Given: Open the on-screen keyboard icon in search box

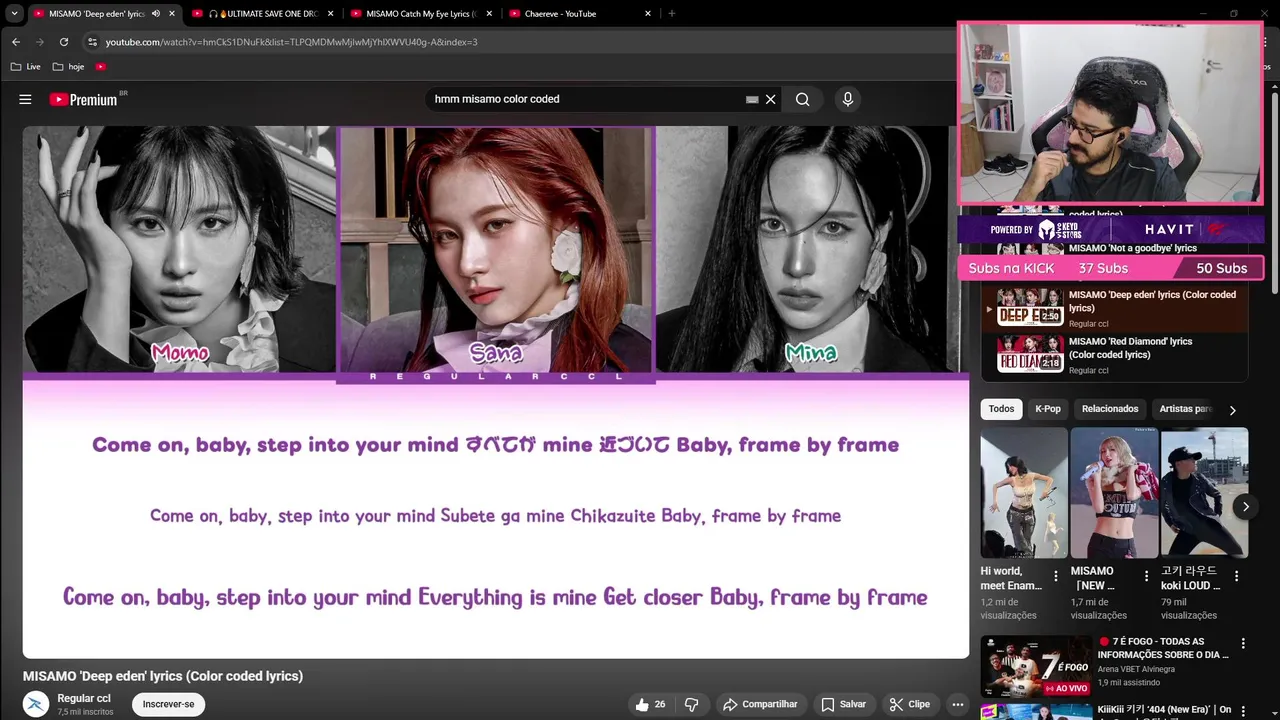Looking at the screenshot, I should point(752,99).
